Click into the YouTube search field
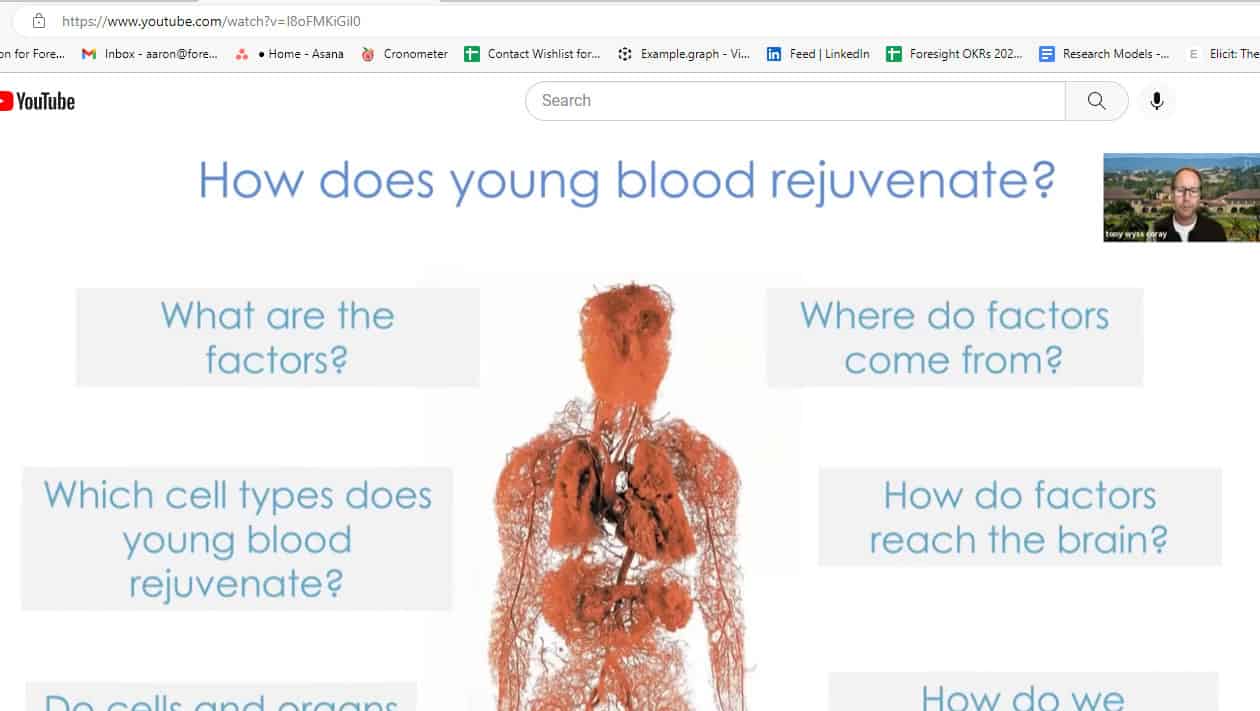This screenshot has height=711, width=1260. (x=795, y=101)
